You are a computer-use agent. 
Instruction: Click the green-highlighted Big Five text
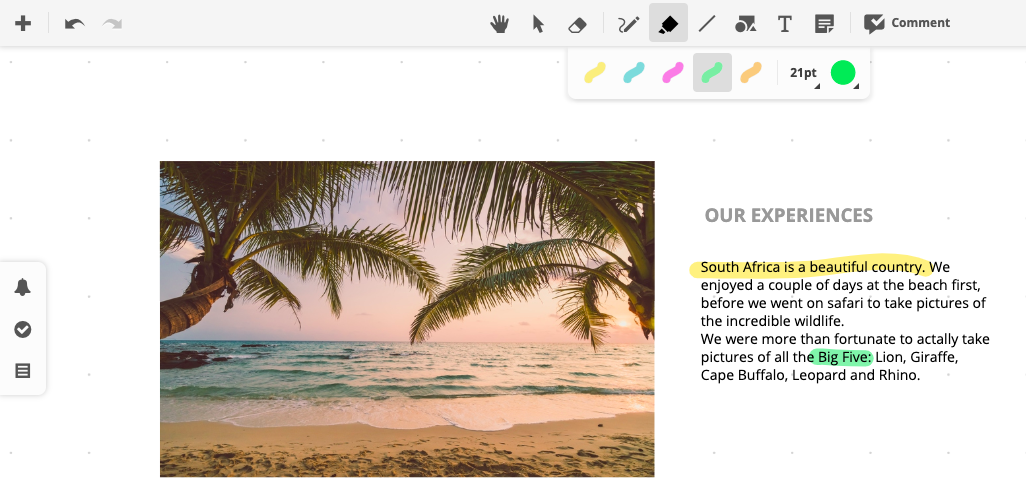pyautogui.click(x=844, y=357)
